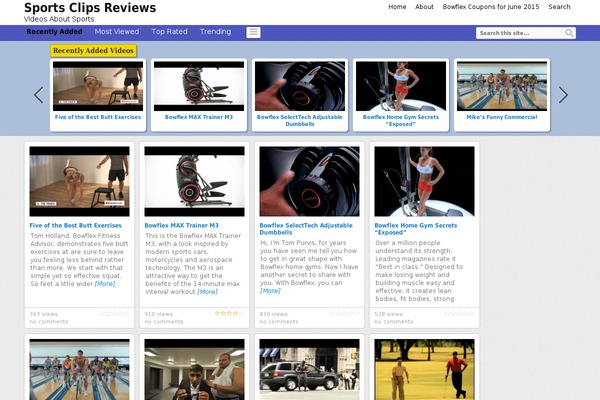Open grid thumbnail for SelectTech Adjustable Dumbbells

point(310,181)
